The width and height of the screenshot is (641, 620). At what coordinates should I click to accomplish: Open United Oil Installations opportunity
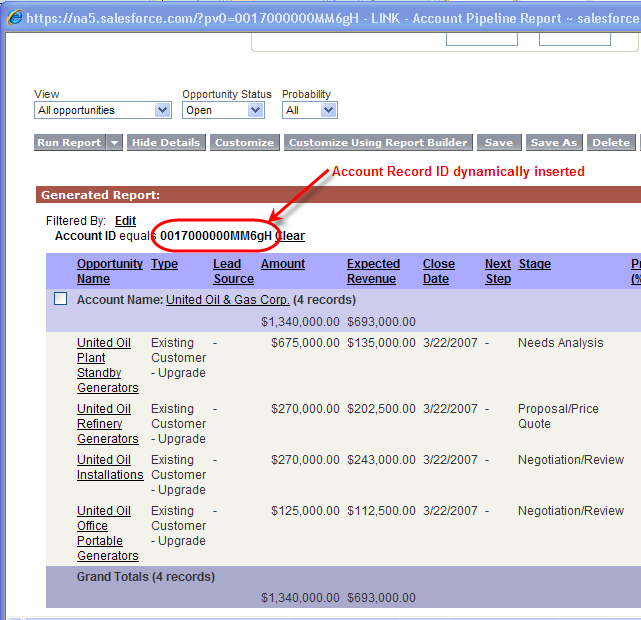[110, 467]
